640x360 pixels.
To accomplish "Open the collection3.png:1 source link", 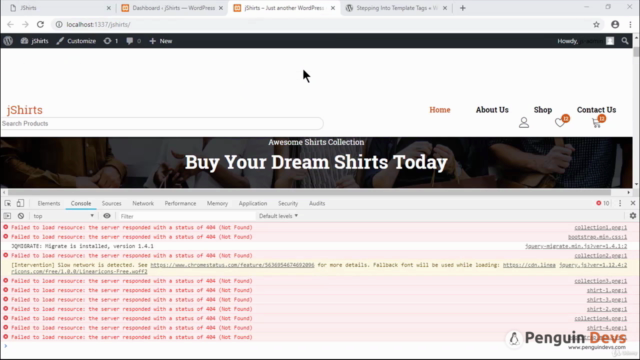I will coord(600,281).
